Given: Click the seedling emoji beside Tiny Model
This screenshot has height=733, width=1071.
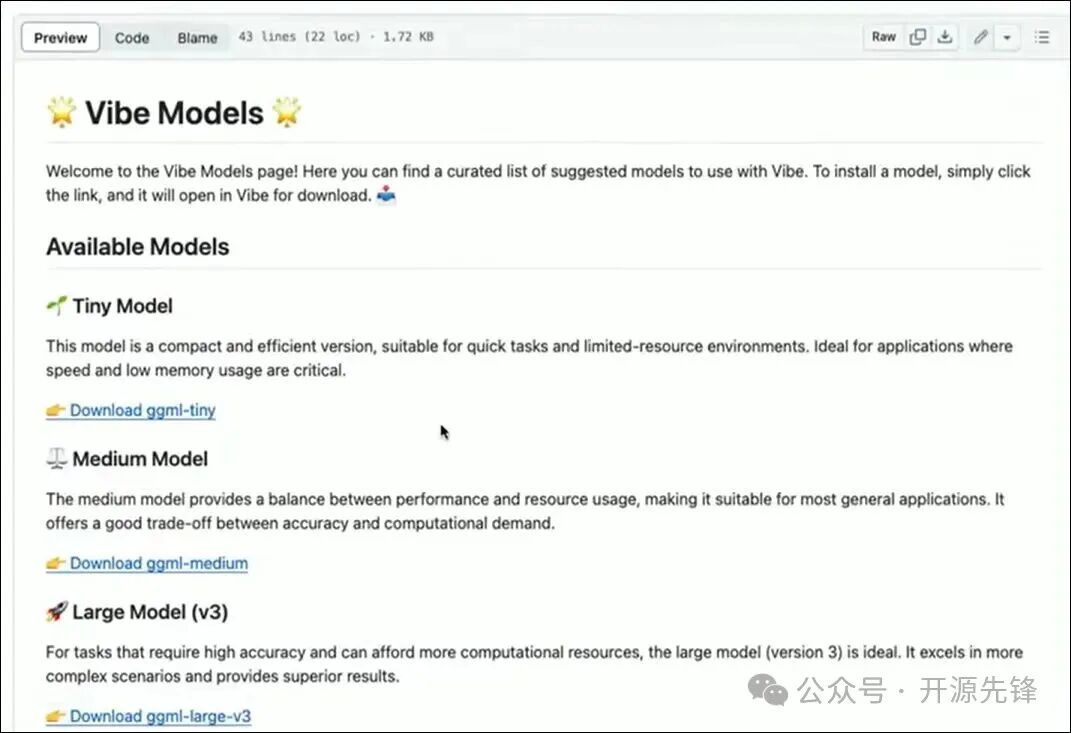Looking at the screenshot, I should (x=56, y=306).
